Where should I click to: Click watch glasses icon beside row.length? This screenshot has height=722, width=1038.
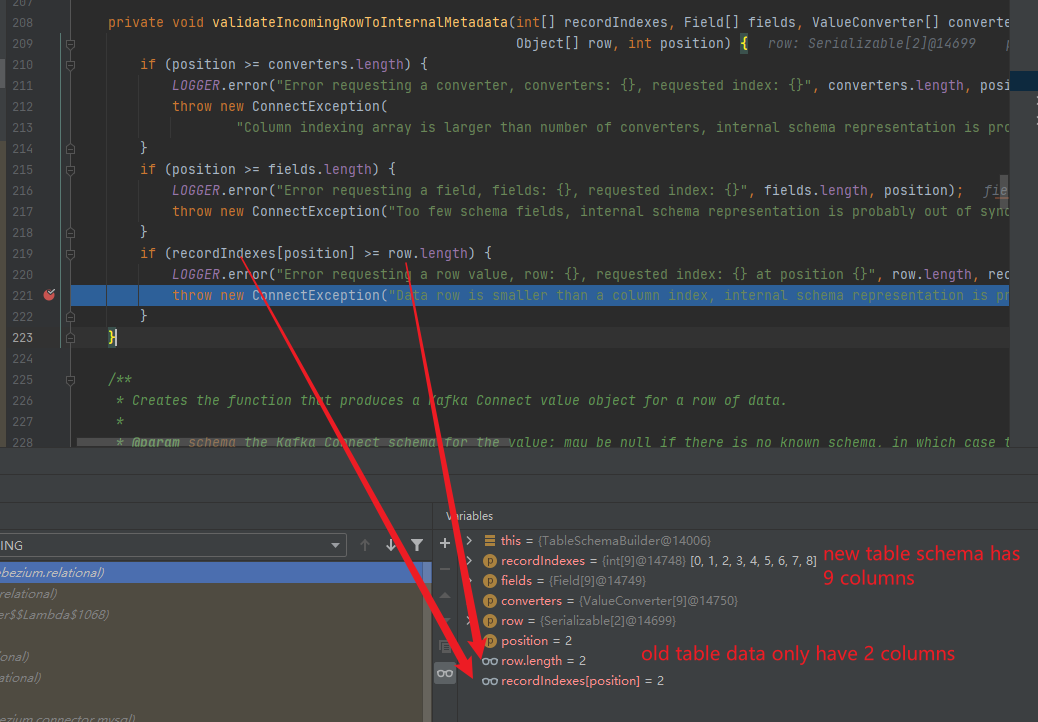click(490, 661)
